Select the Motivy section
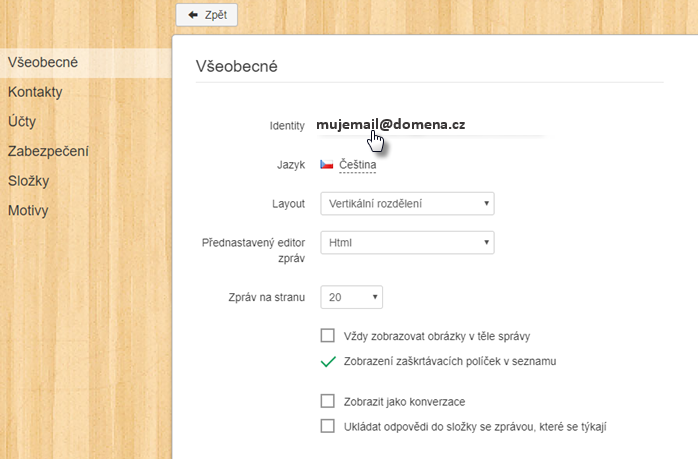698x459 pixels. click(28, 210)
